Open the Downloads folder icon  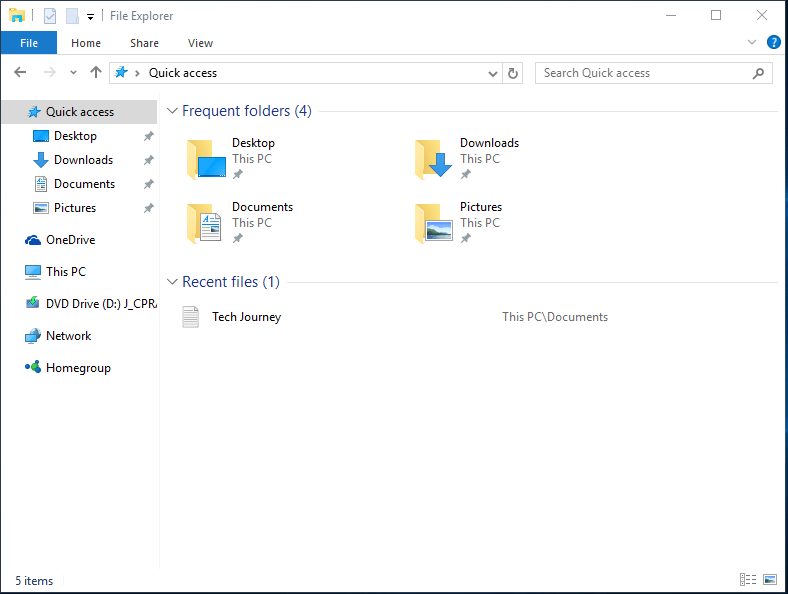pyautogui.click(x=434, y=159)
